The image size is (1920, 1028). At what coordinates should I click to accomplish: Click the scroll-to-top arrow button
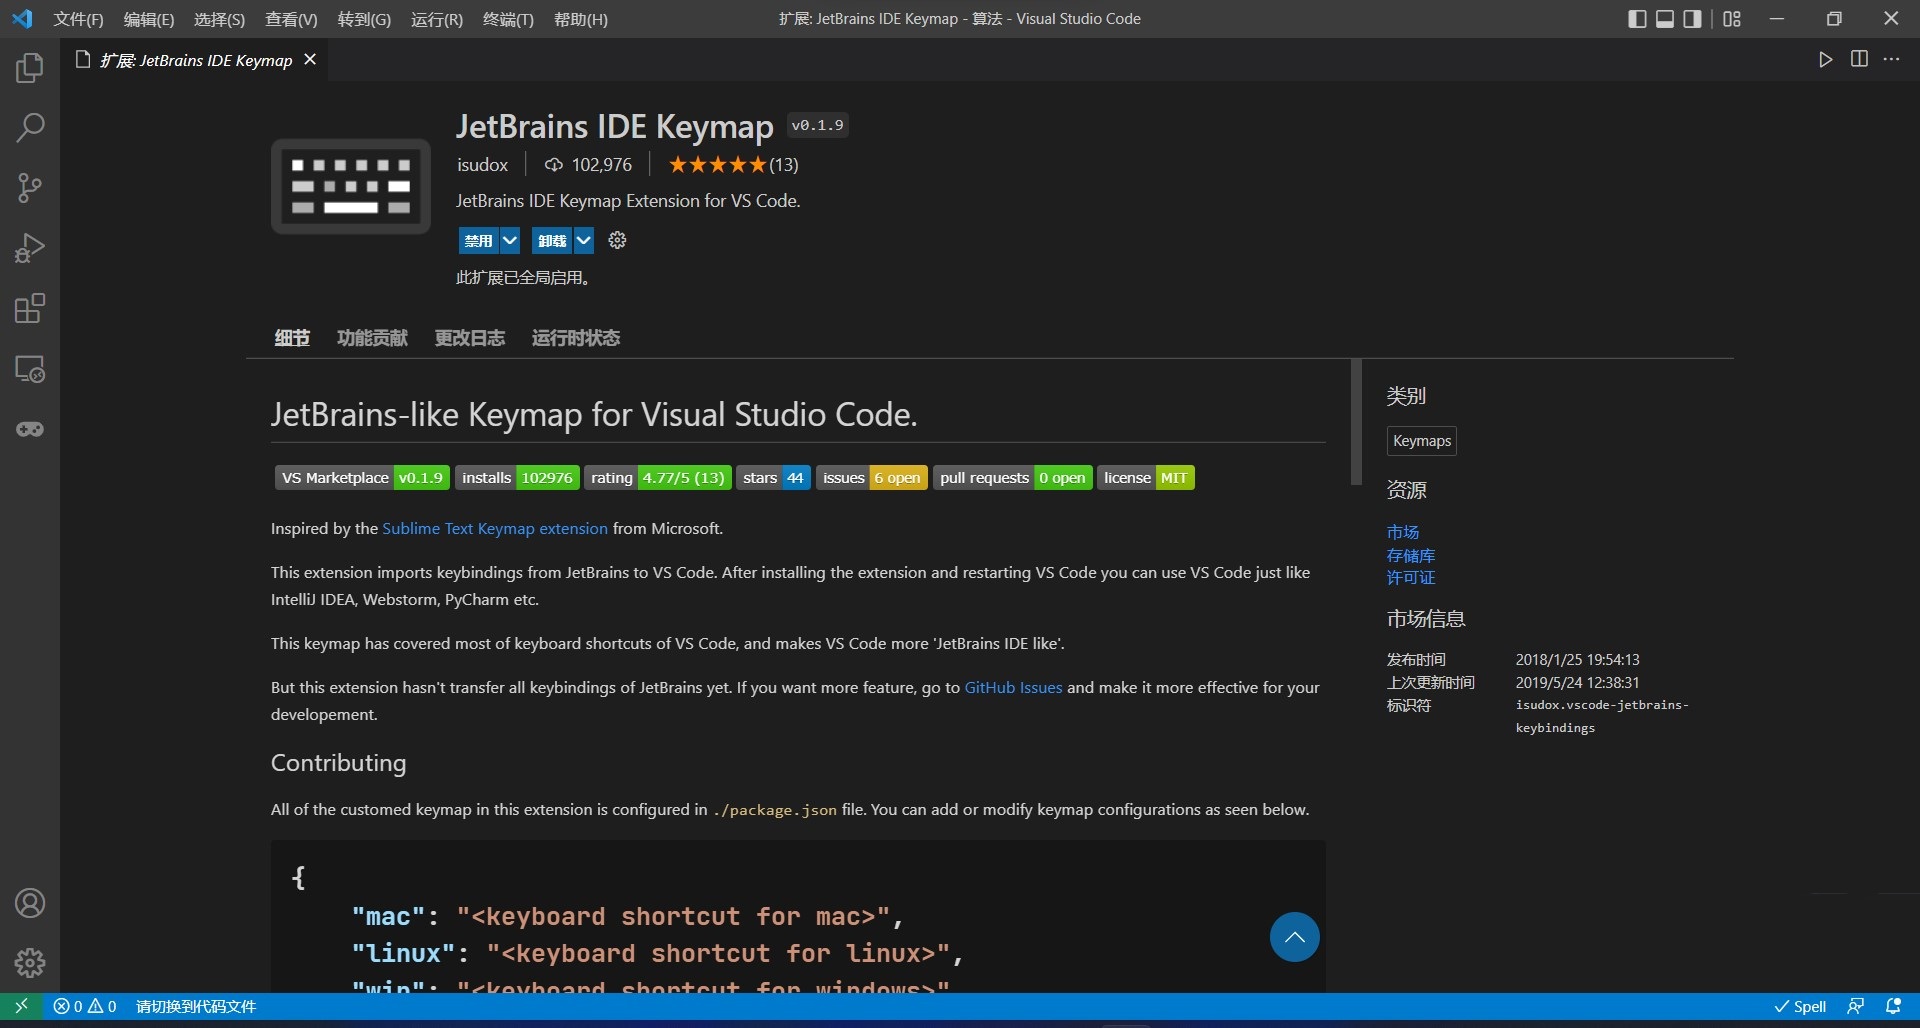[1294, 937]
